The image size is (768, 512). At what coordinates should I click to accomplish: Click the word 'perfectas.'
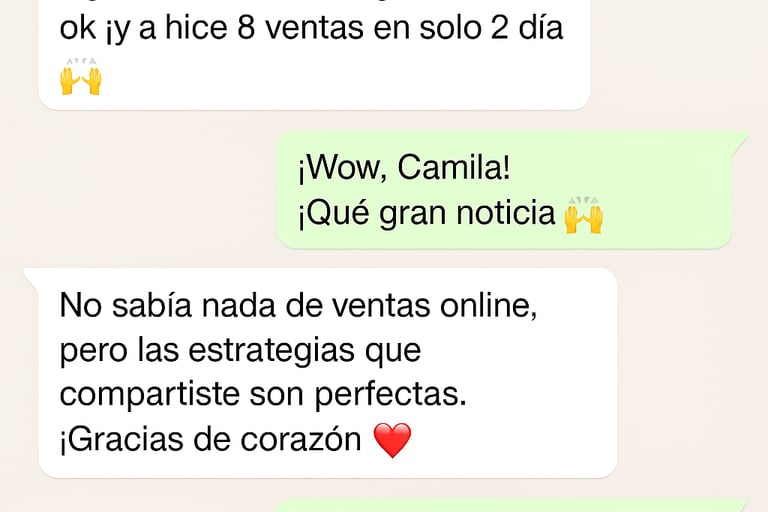391,395
